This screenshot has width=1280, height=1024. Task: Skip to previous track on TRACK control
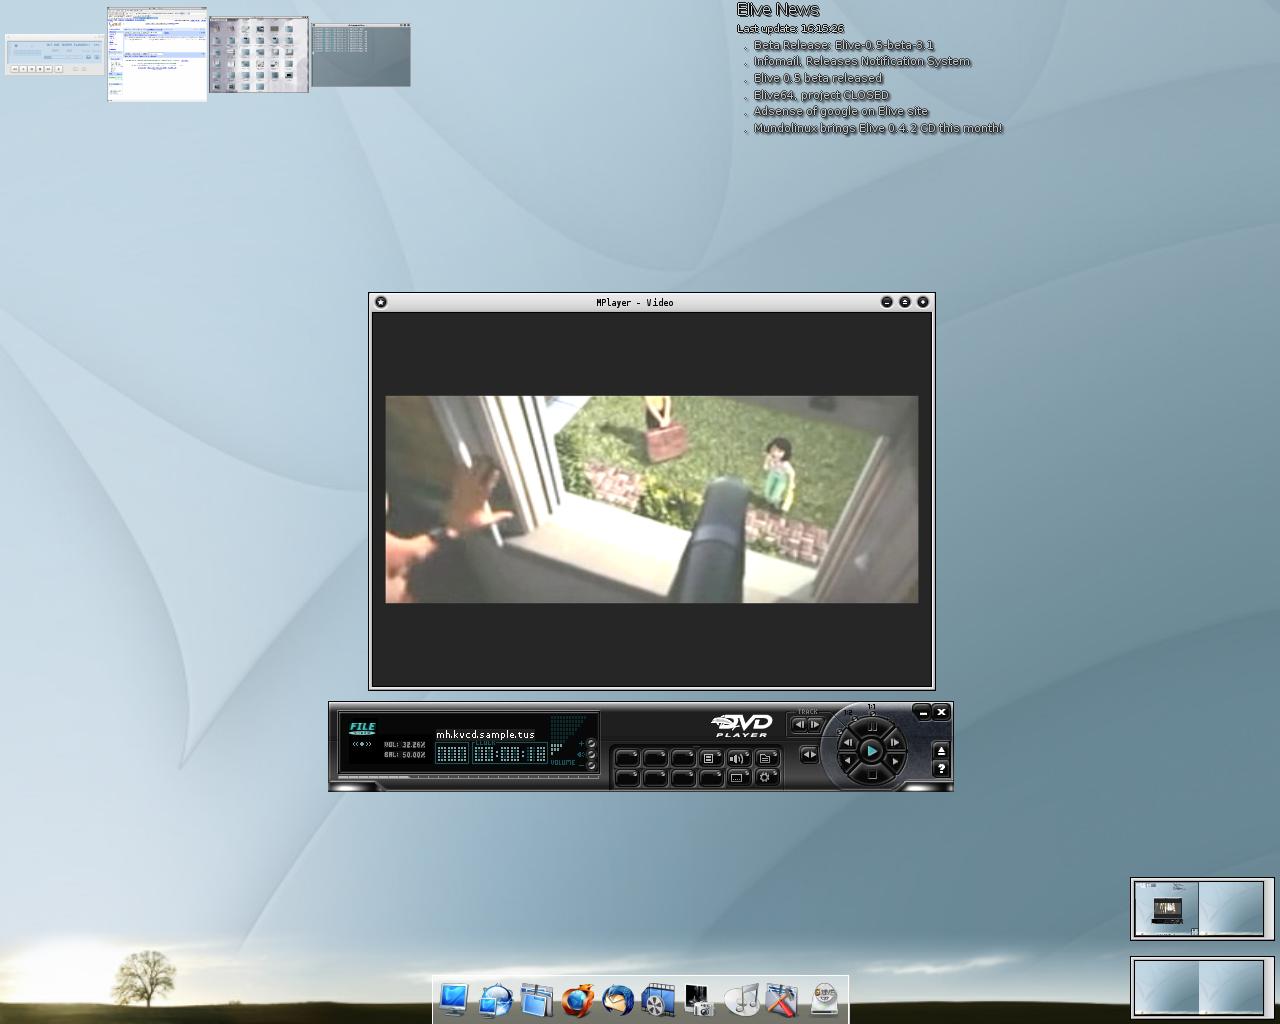800,725
